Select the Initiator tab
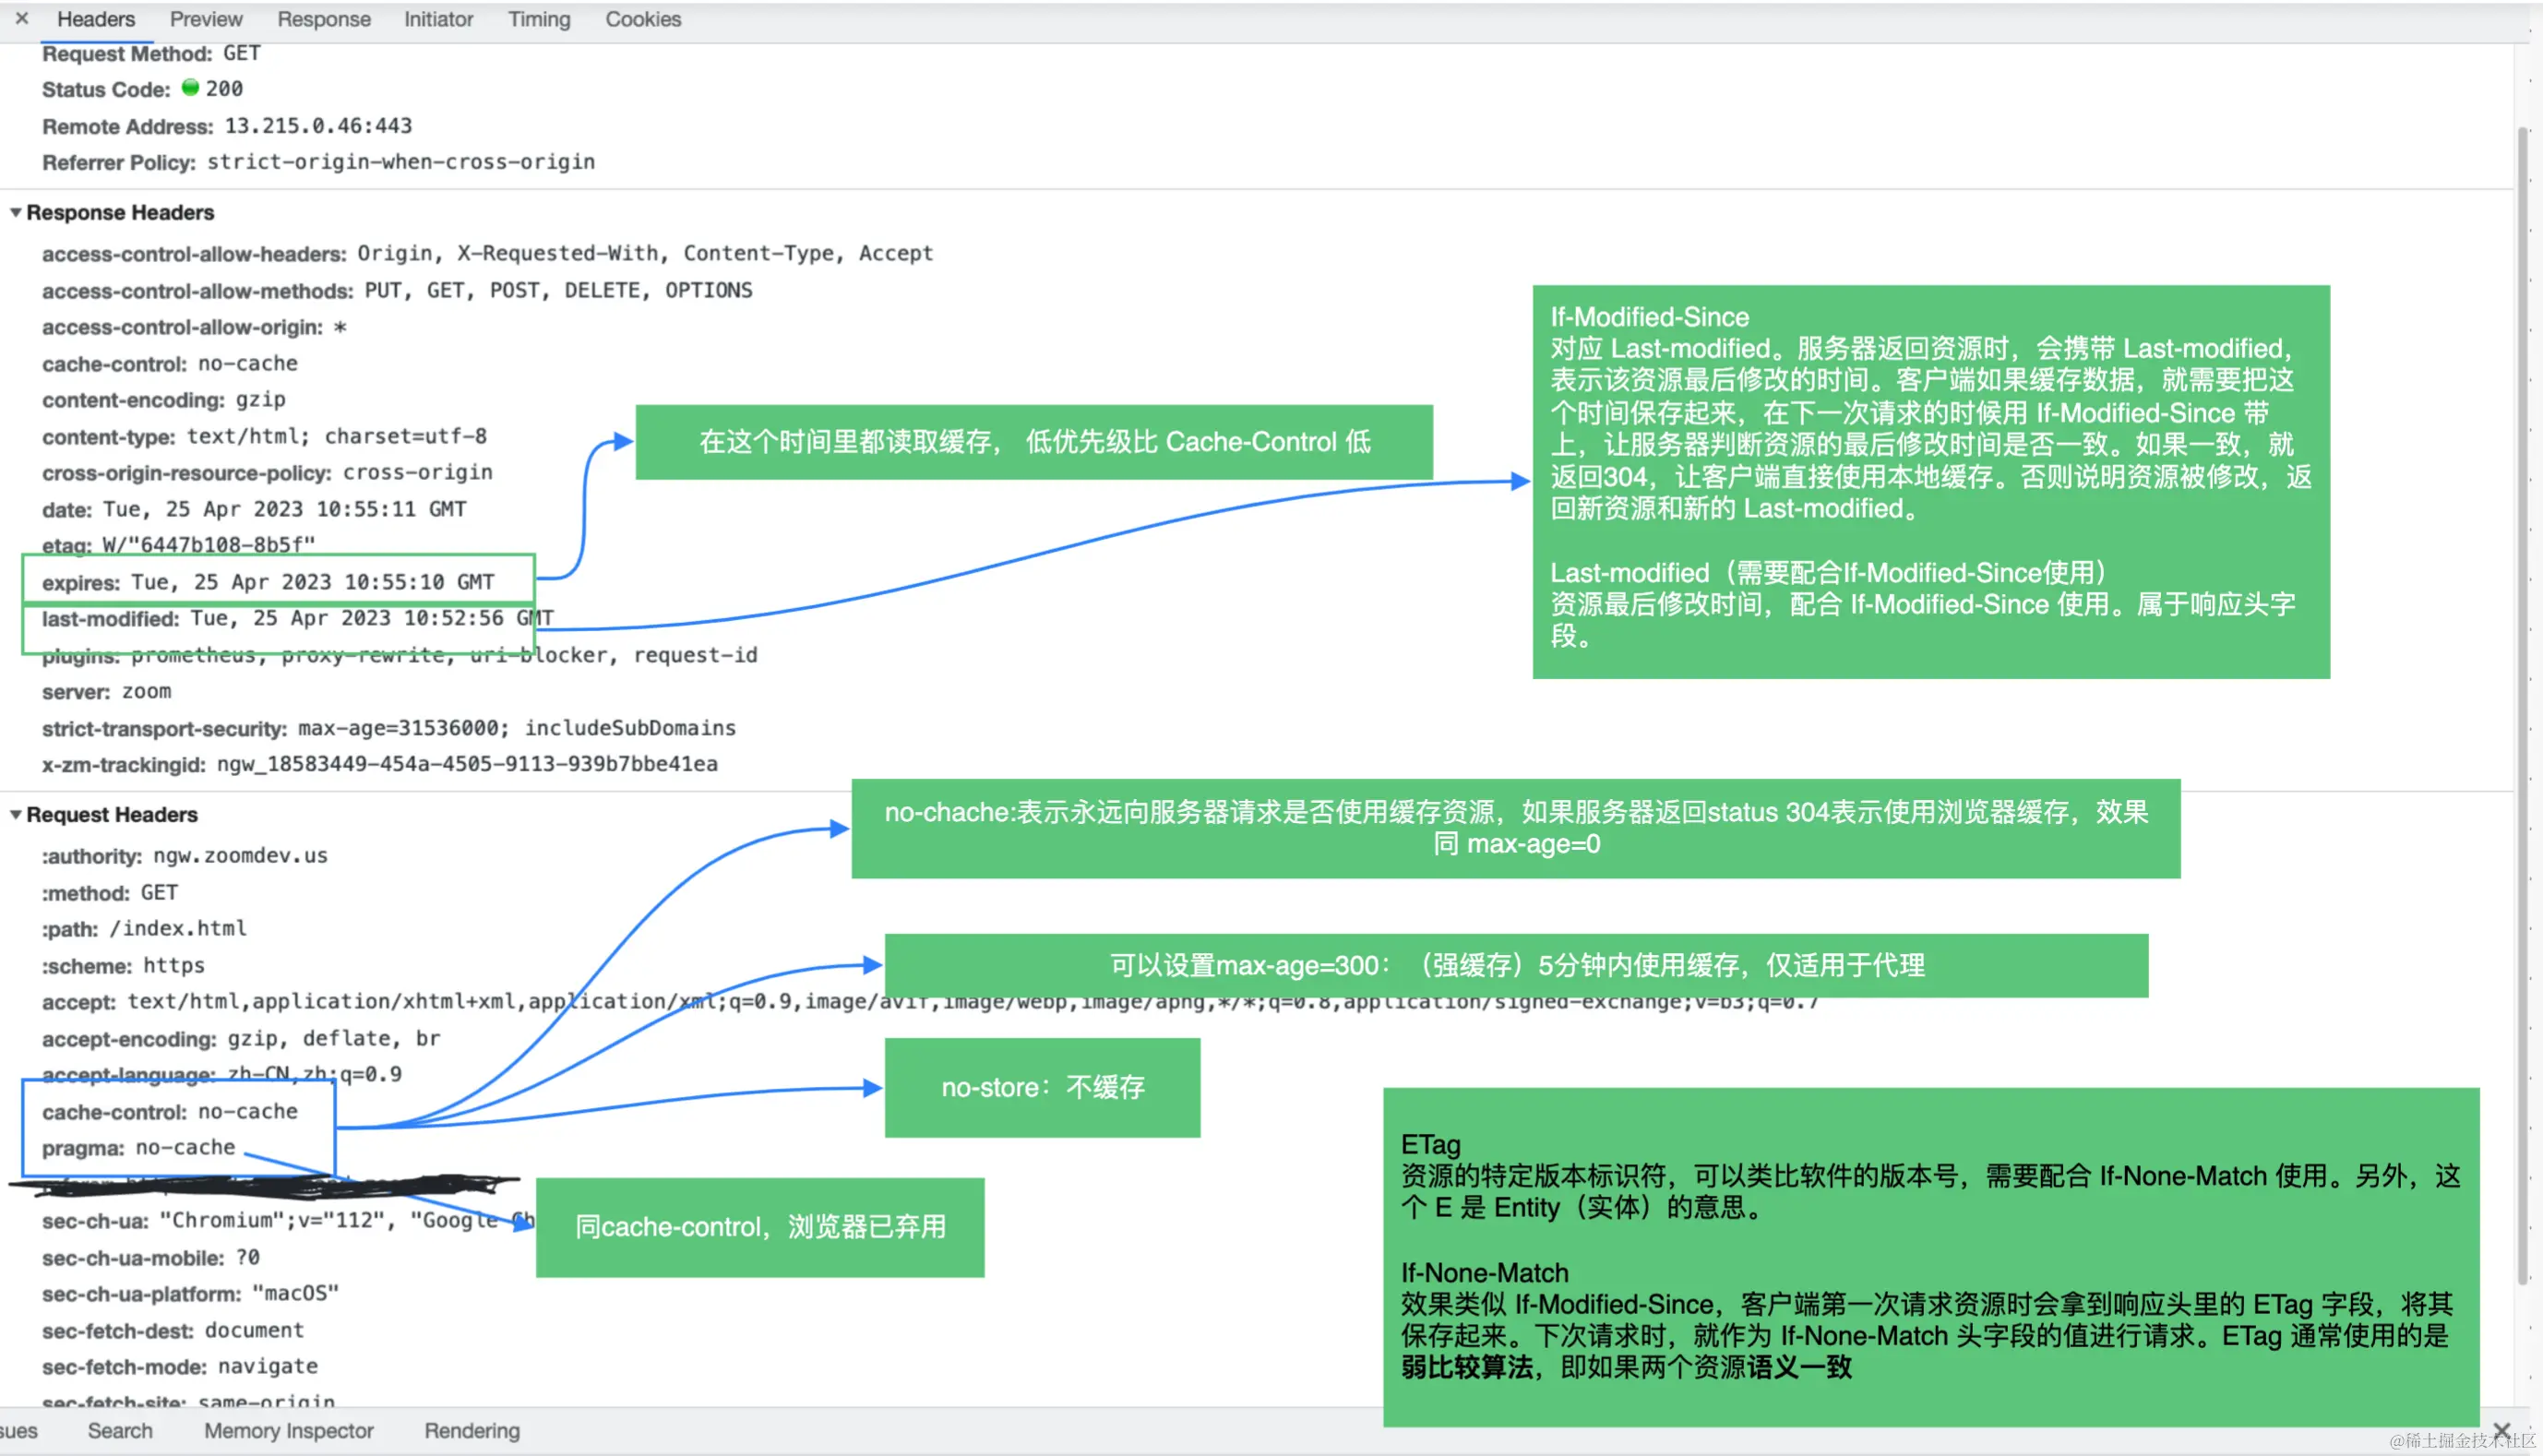 pyautogui.click(x=438, y=19)
